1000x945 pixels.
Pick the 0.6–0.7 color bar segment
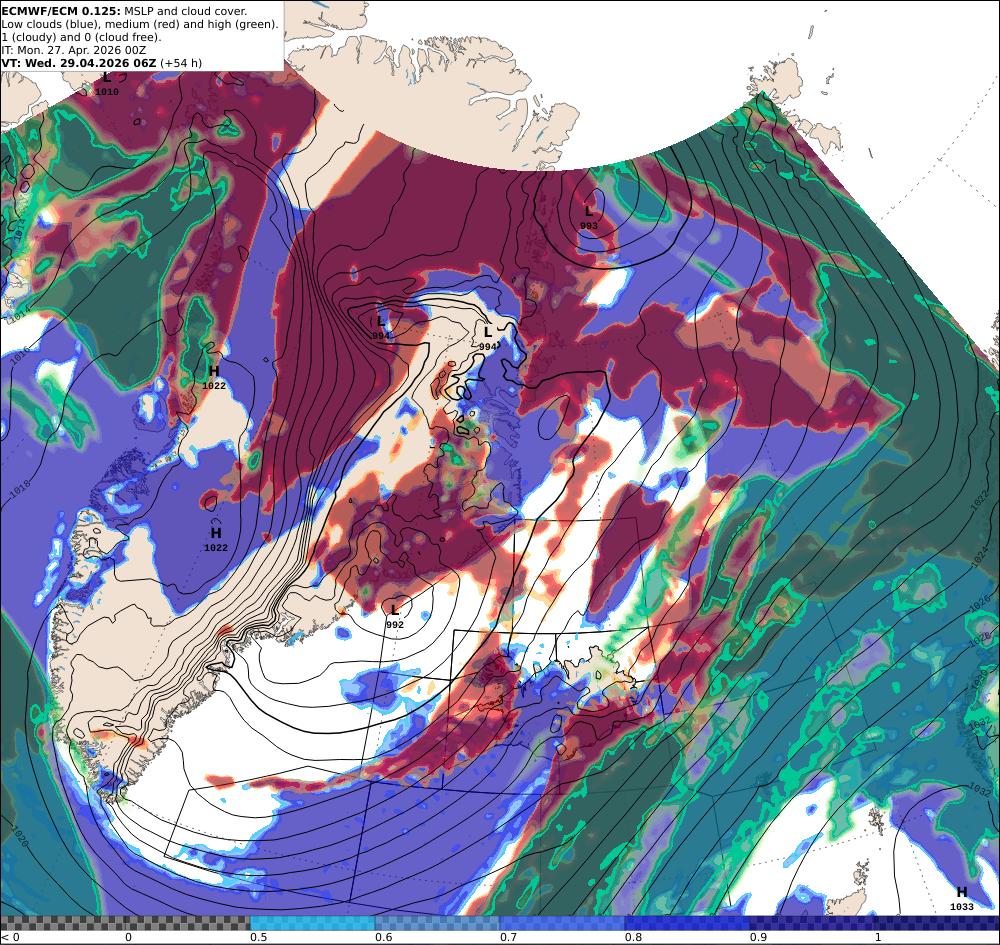pos(438,923)
